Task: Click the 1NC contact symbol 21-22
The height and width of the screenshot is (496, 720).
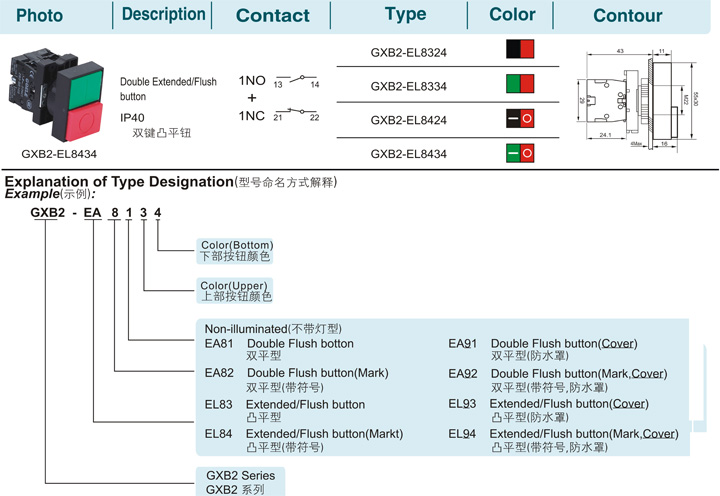Action: tap(296, 114)
